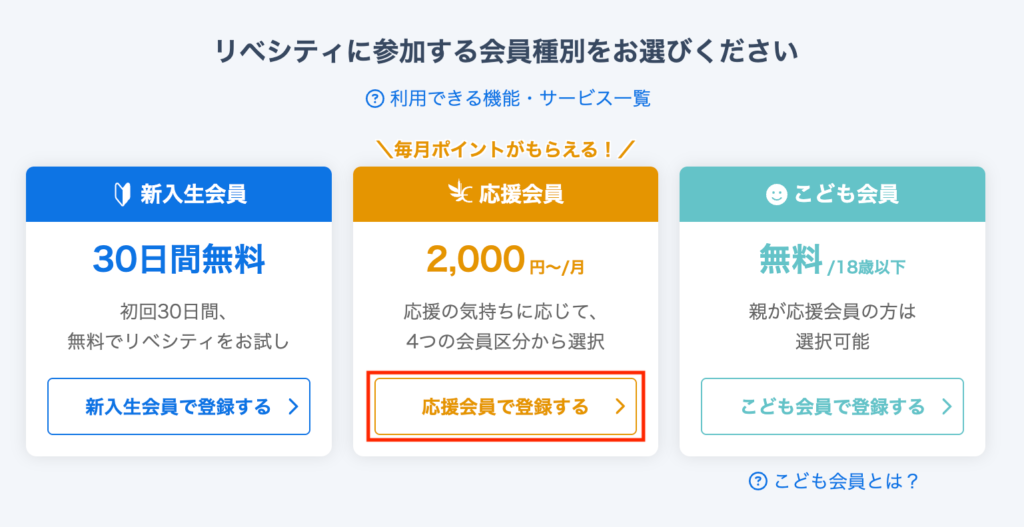
Task: Click the question mark icon beside こども会員とは
Action: point(757,482)
